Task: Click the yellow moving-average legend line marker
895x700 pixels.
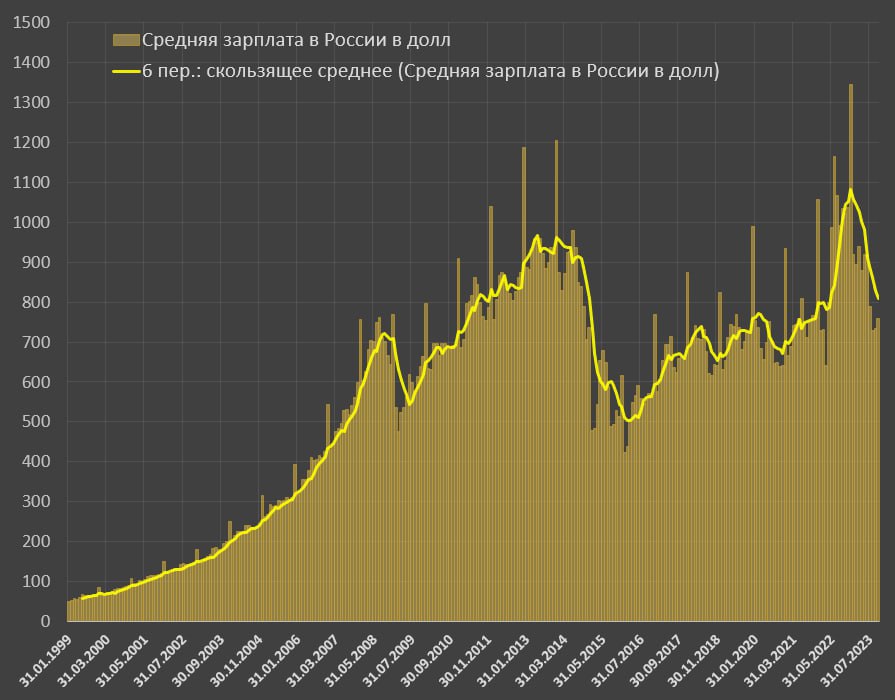Action: [x=125, y=71]
